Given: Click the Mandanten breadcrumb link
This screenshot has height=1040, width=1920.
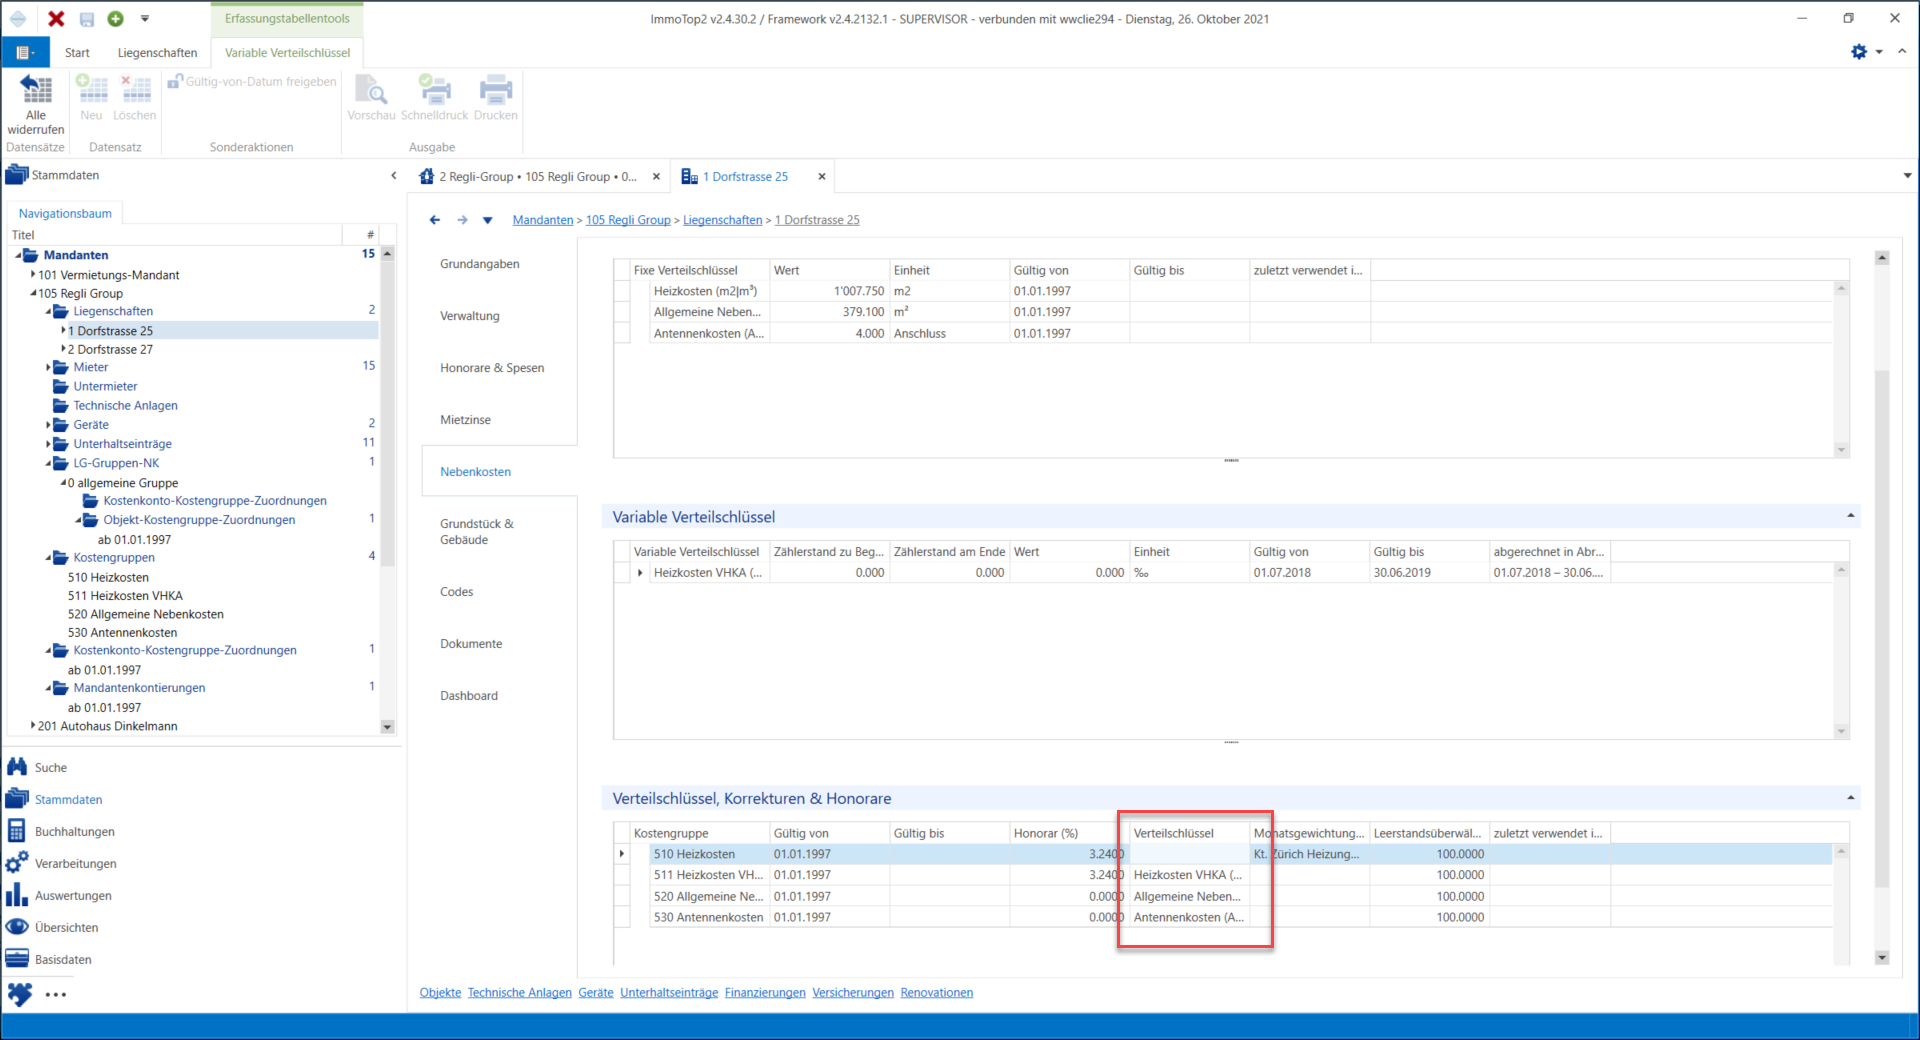Looking at the screenshot, I should pyautogui.click(x=543, y=220).
